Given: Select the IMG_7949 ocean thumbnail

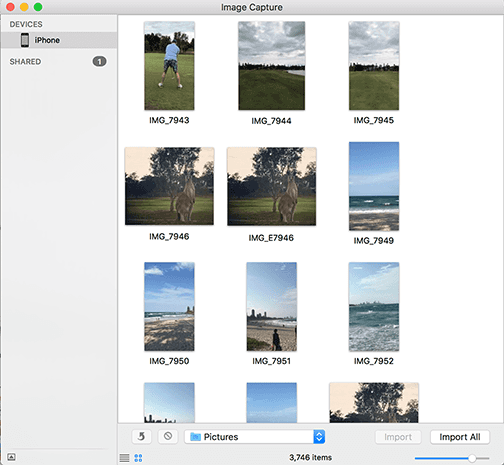Looking at the screenshot, I should (x=374, y=186).
